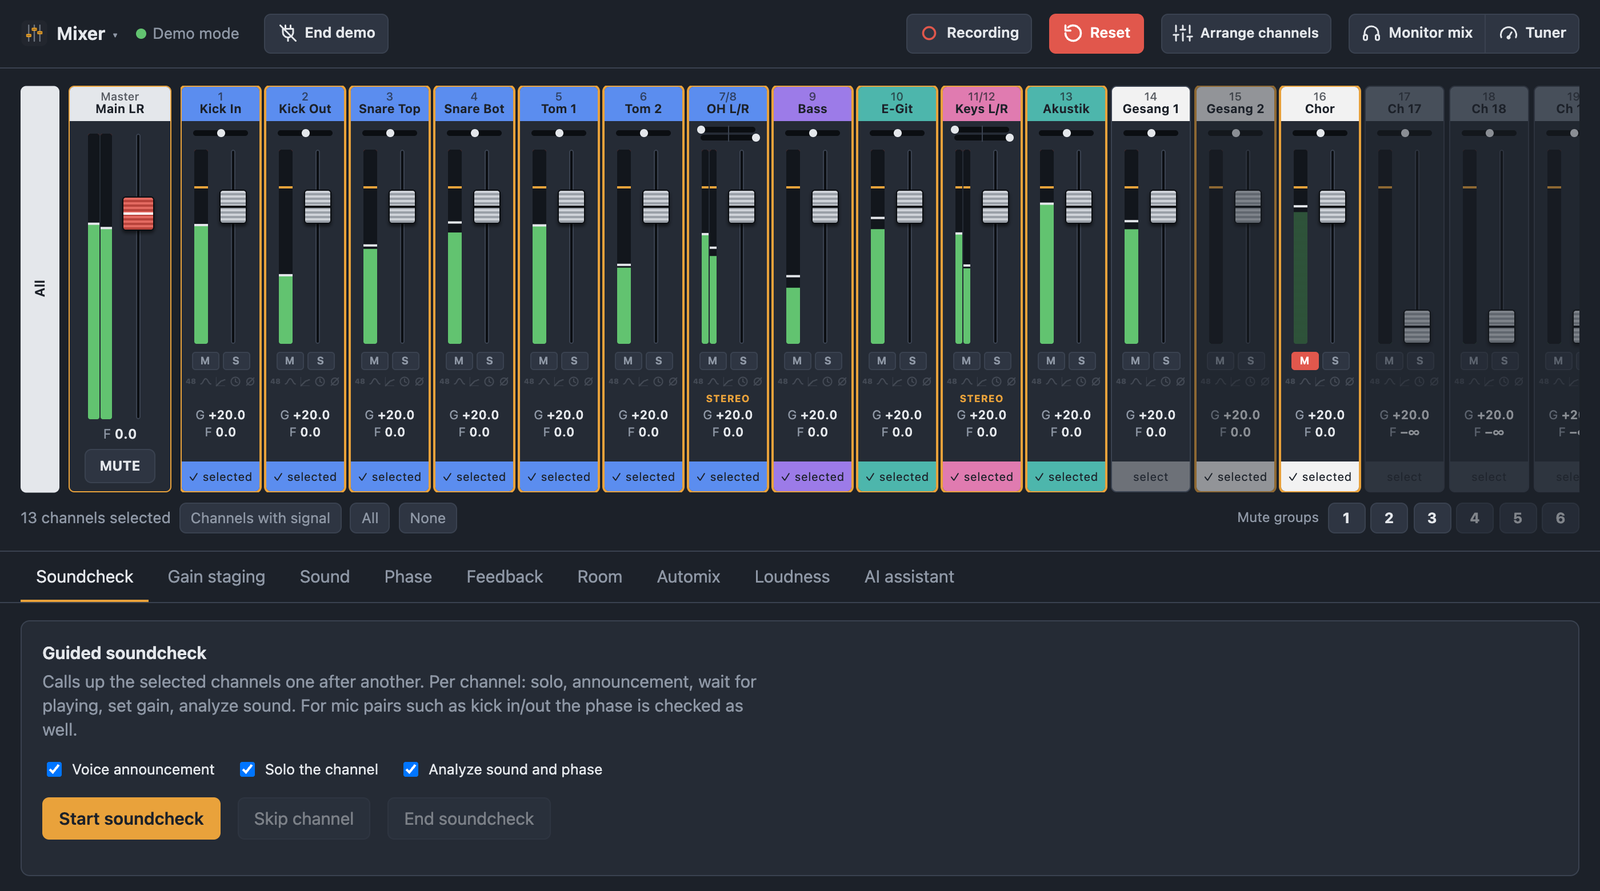Screen dimensions: 1600x891
Task: Solo the Snare Top channel
Action: [x=405, y=360]
